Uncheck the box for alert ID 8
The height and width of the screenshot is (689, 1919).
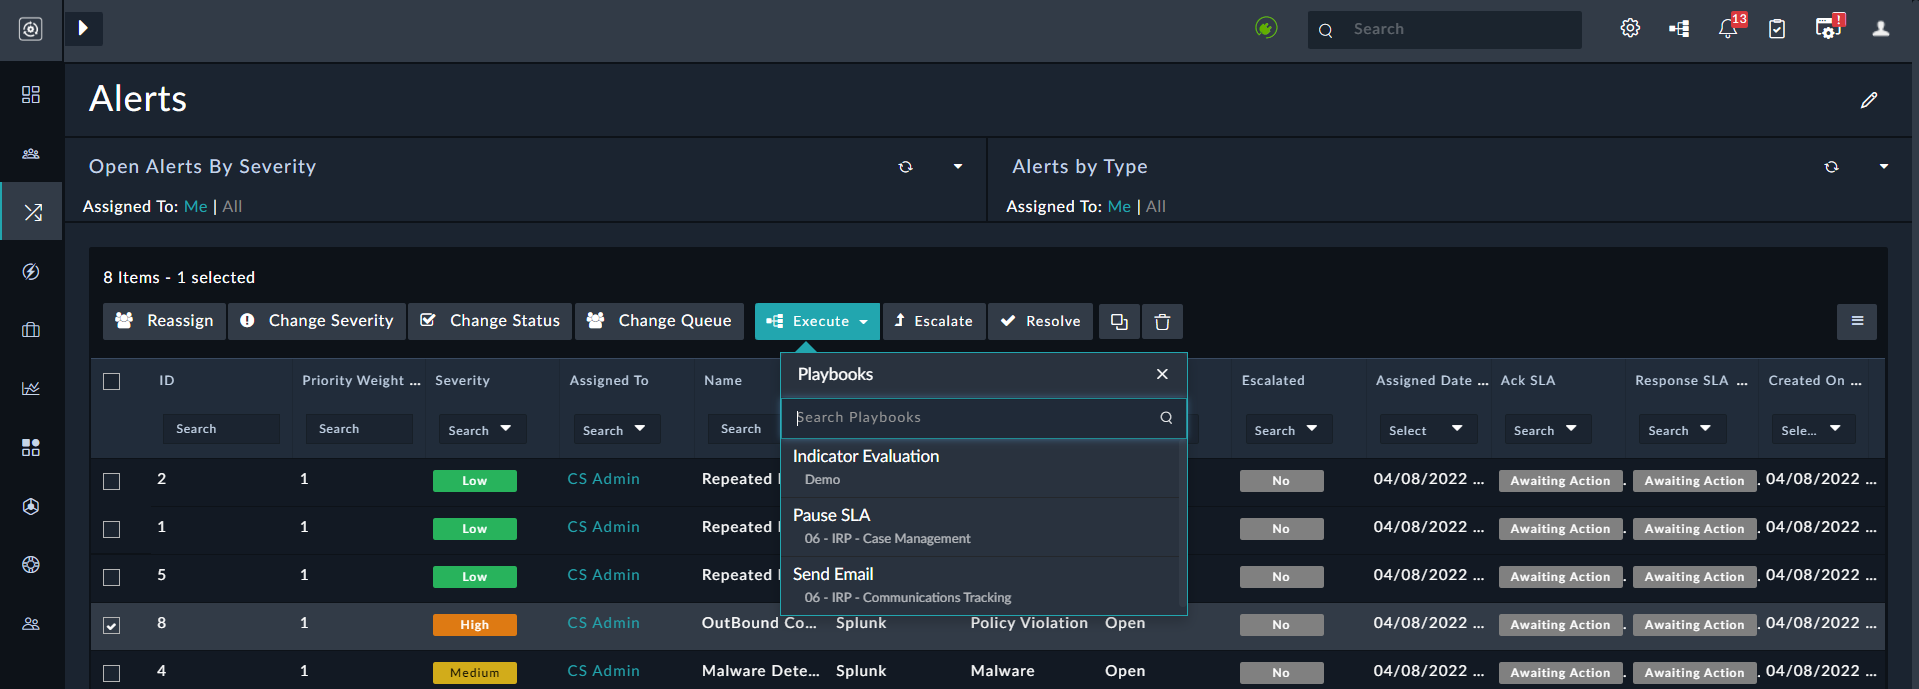click(112, 625)
